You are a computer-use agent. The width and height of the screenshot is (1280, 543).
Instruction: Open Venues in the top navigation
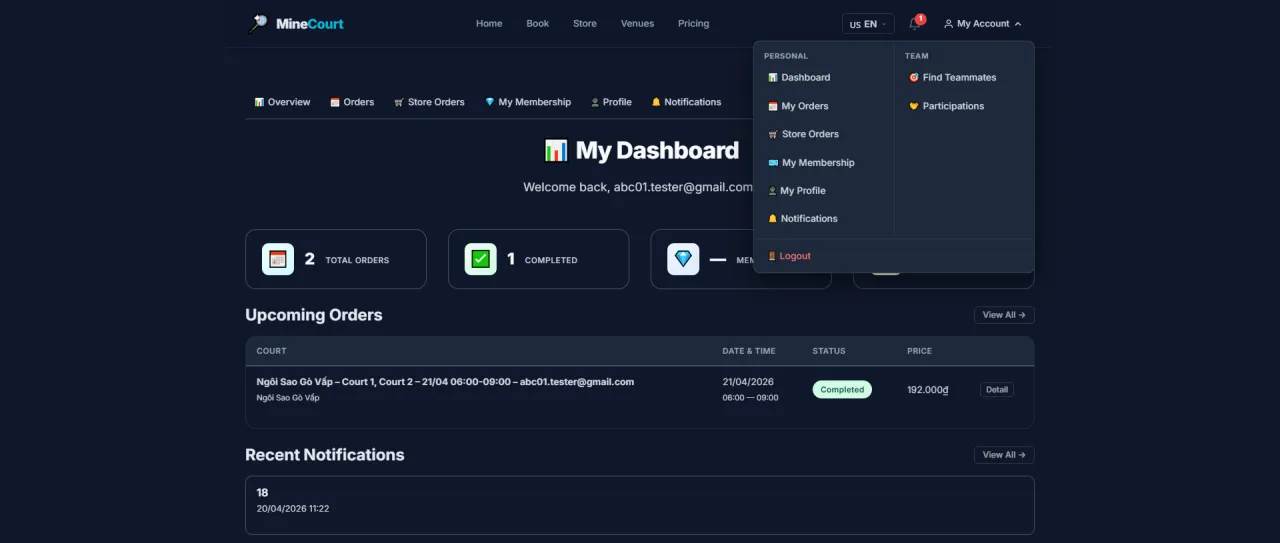pyautogui.click(x=637, y=24)
